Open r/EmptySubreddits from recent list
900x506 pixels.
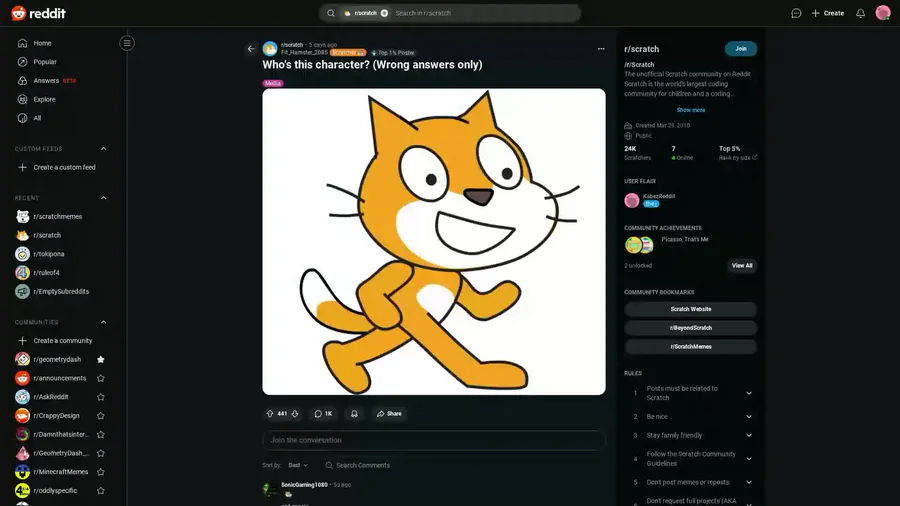click(x=60, y=291)
